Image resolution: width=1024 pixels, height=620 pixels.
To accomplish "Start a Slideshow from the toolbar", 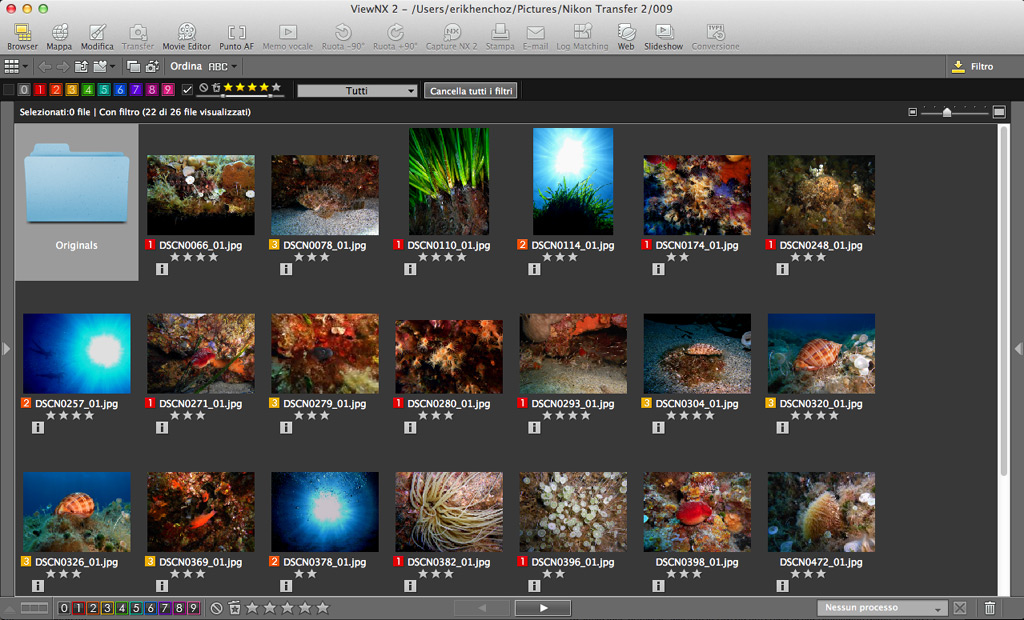I will (663, 37).
